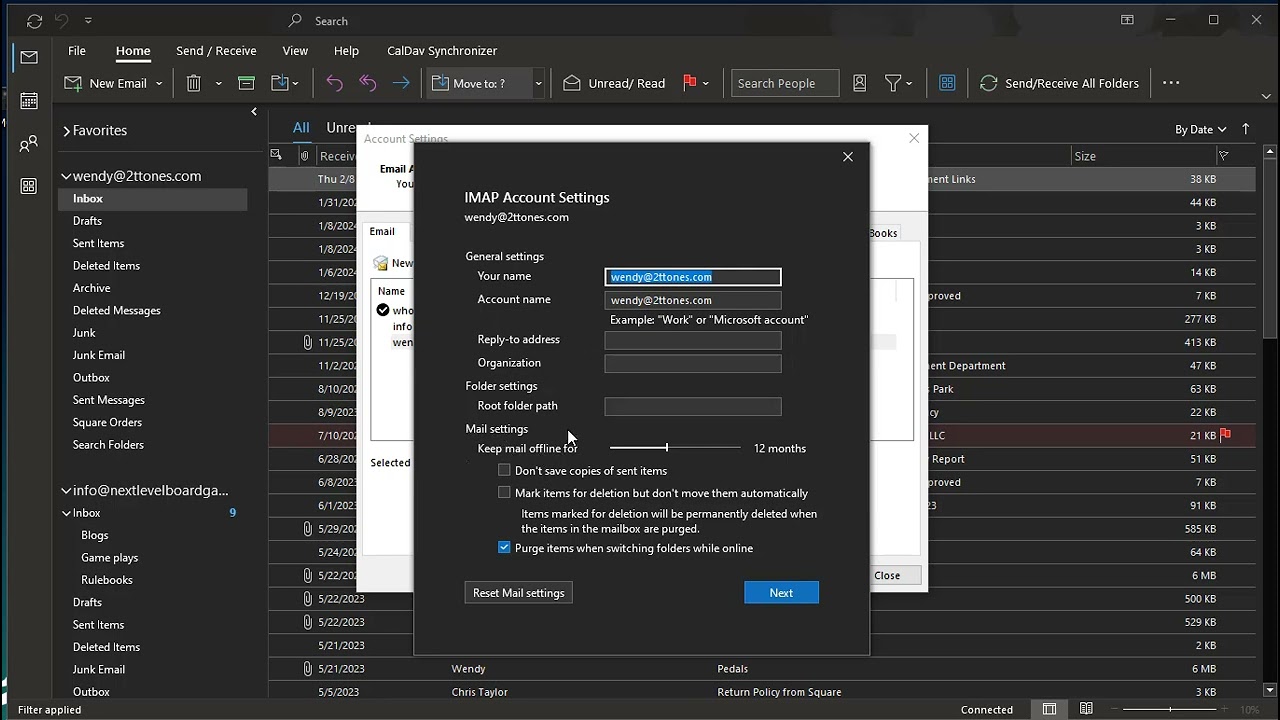Click the Reply arrow icon
The image size is (1280, 720).
coord(334,83)
